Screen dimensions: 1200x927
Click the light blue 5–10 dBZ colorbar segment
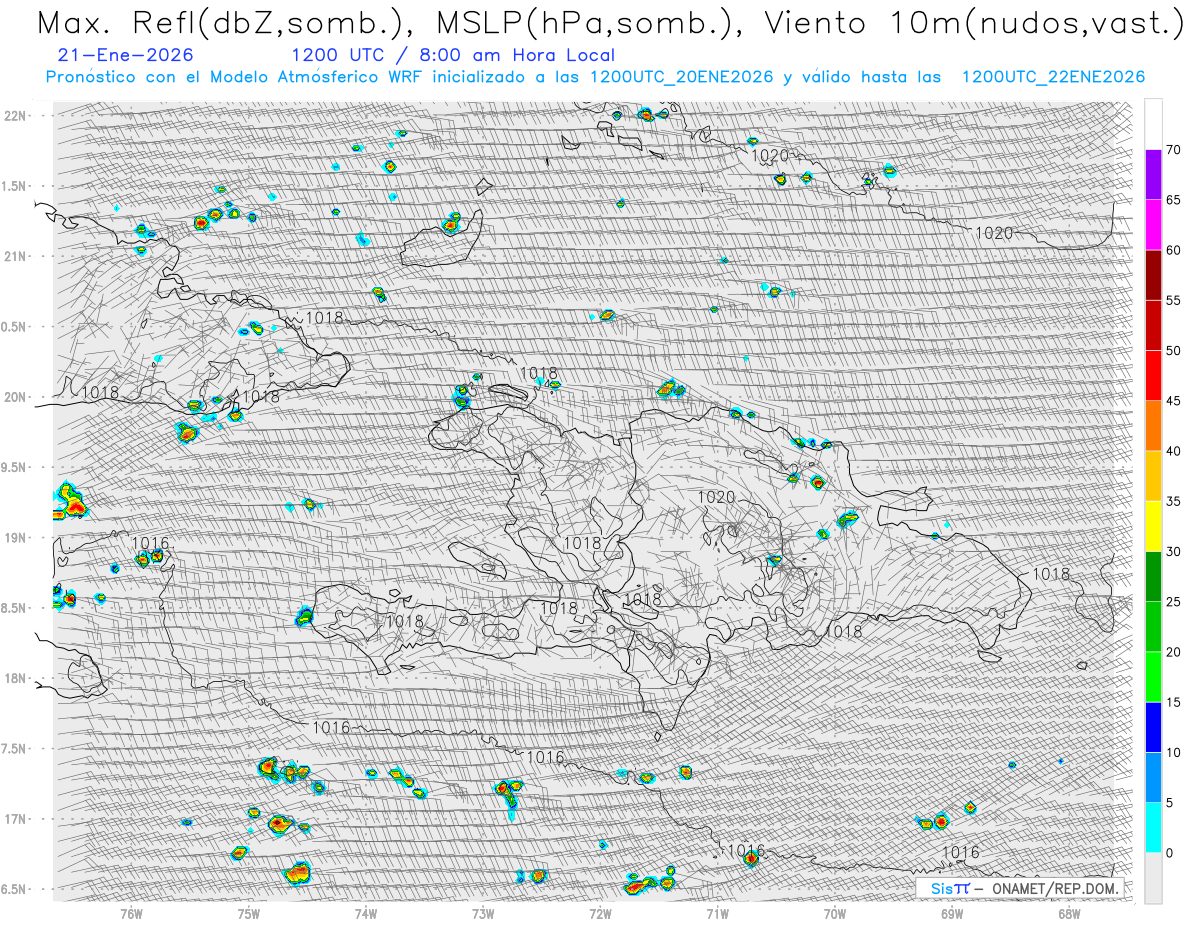pyautogui.click(x=1153, y=778)
